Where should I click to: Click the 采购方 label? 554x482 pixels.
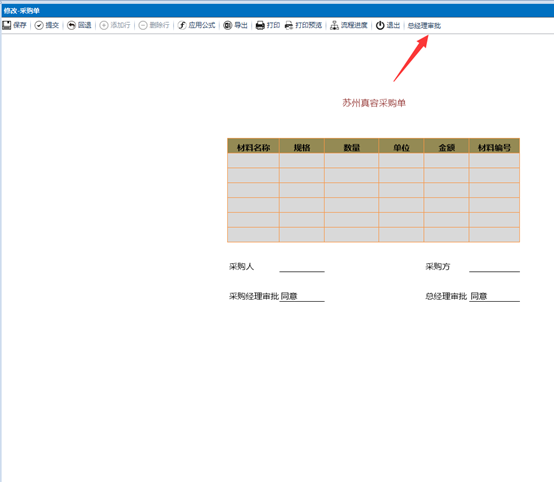point(437,266)
